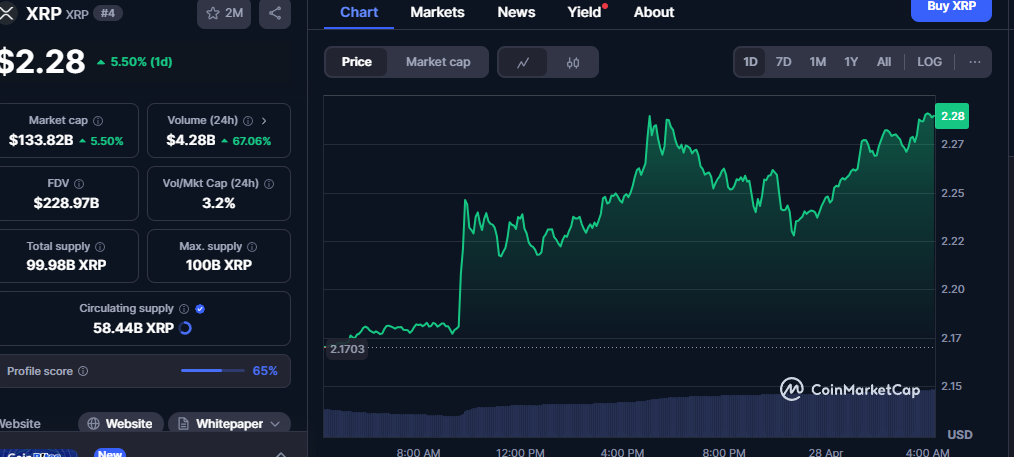Select the Market cap chart toggle

coord(438,62)
